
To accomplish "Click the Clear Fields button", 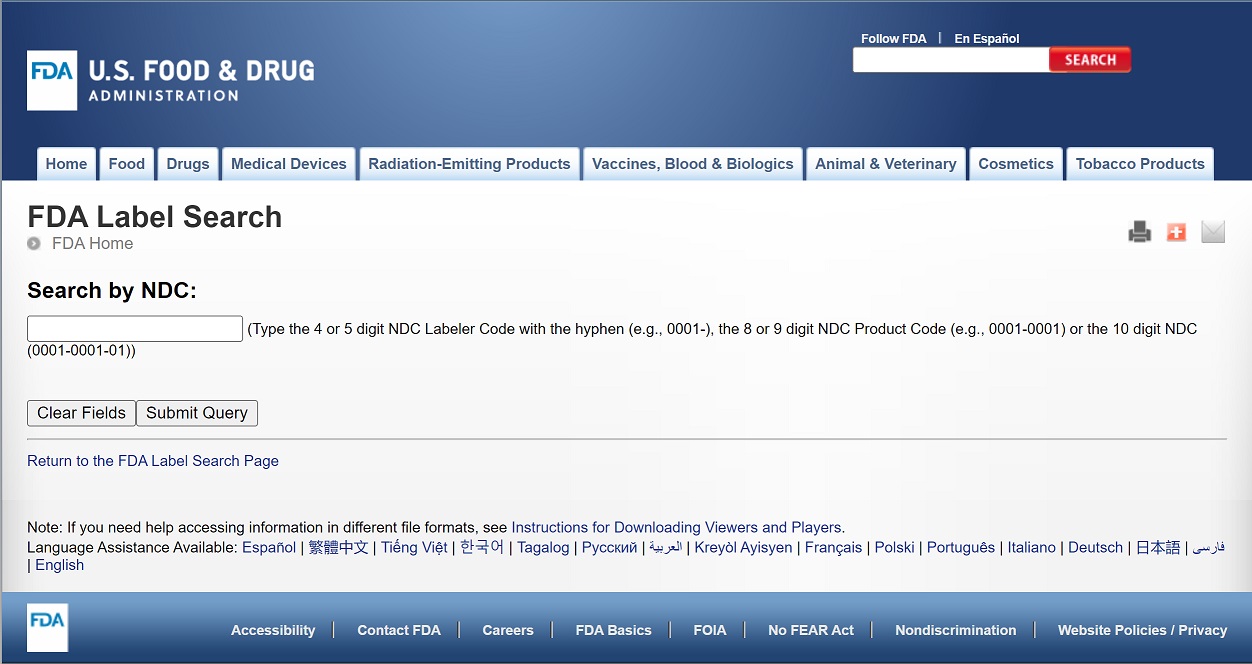I will coord(81,412).
